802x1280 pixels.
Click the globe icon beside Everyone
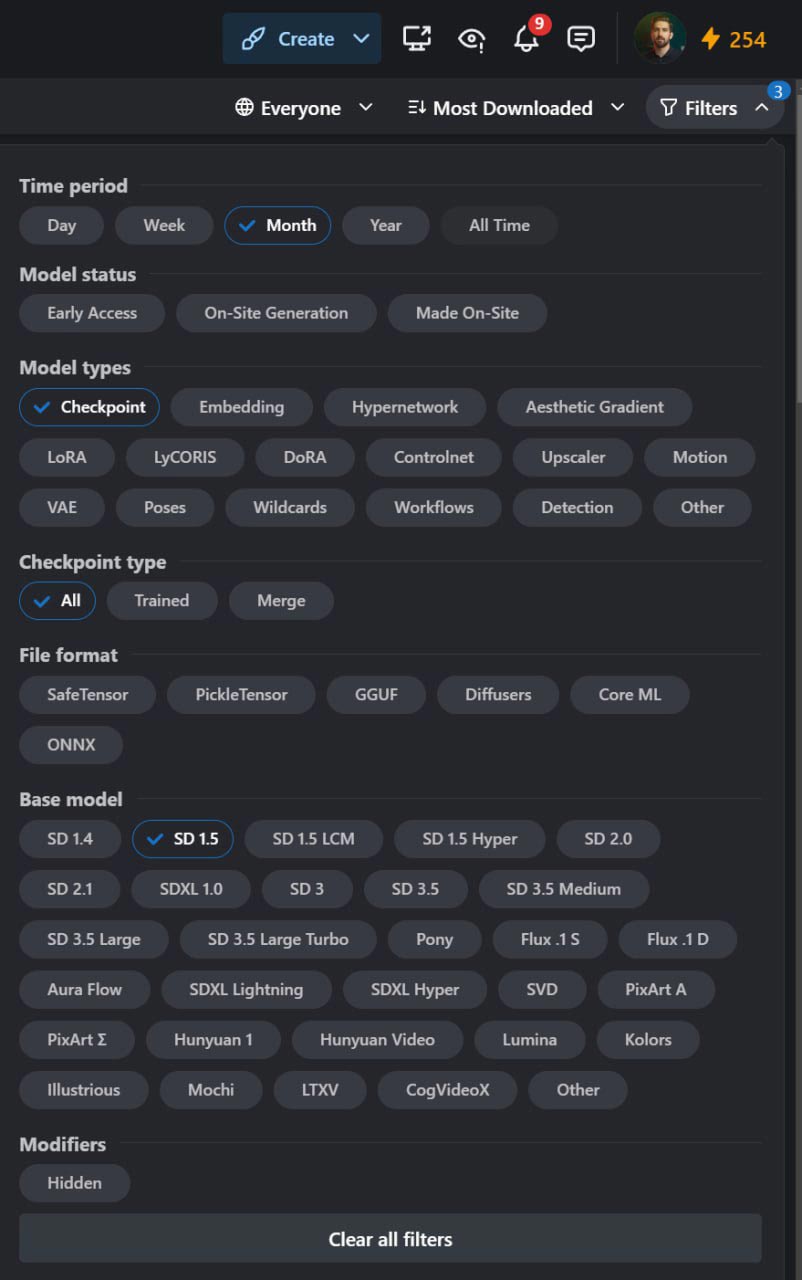point(244,107)
